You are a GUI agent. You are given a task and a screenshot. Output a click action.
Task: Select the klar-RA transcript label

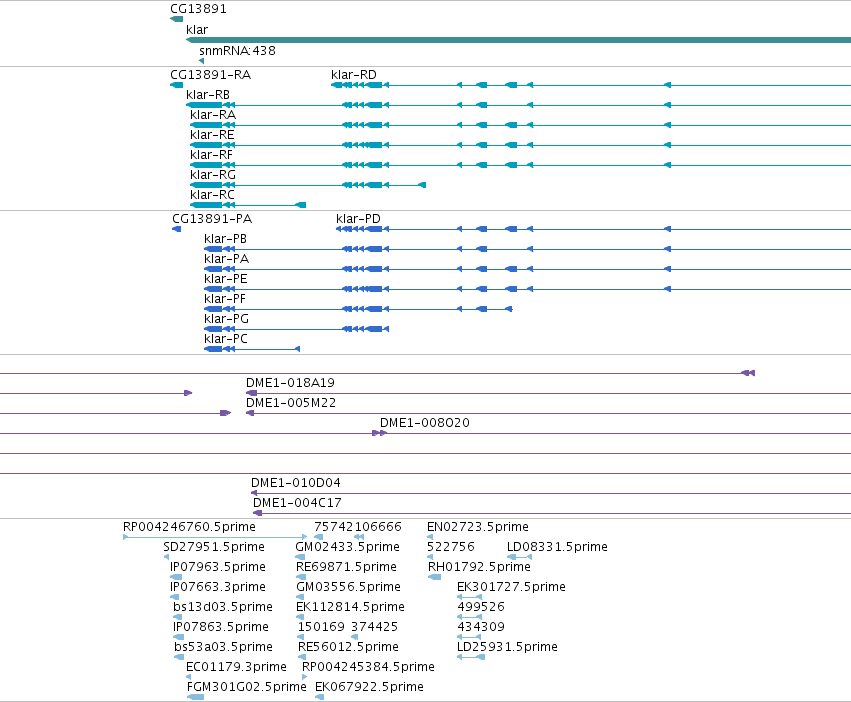213,115
